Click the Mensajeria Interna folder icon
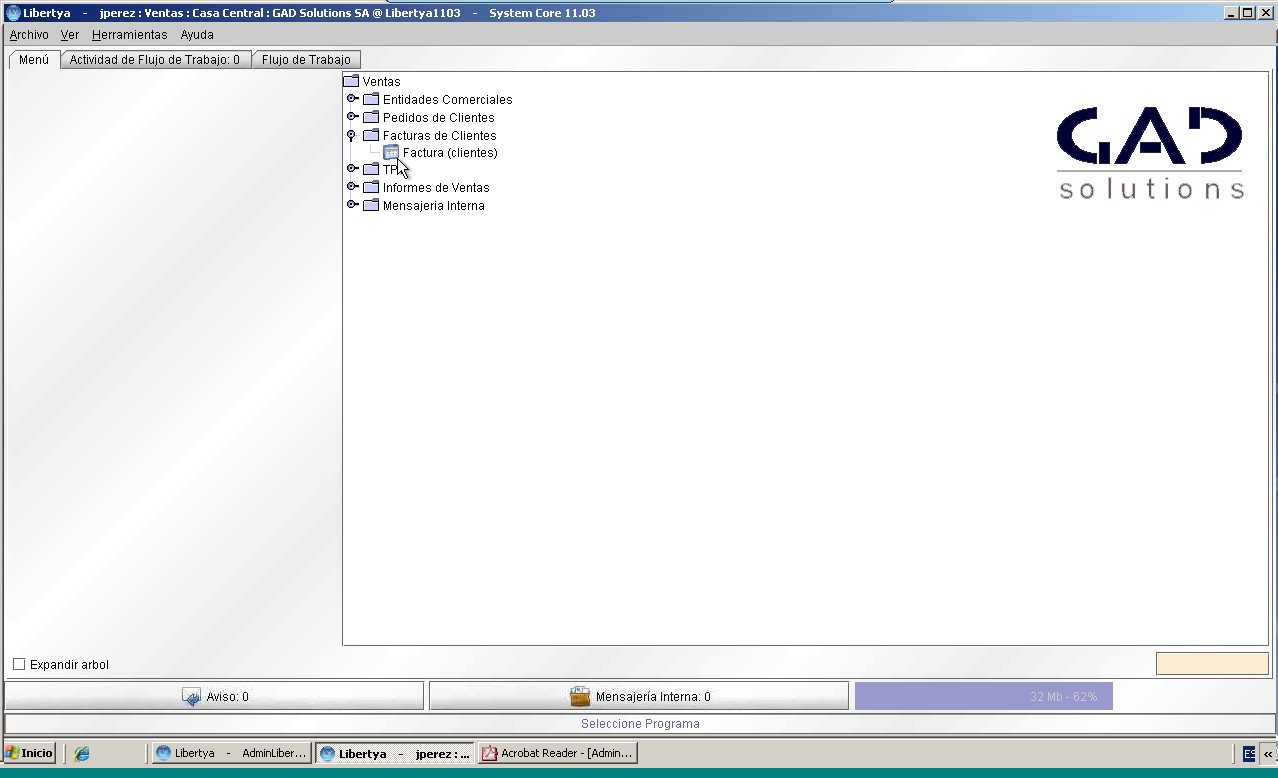The width and height of the screenshot is (1278, 778). tap(371, 205)
